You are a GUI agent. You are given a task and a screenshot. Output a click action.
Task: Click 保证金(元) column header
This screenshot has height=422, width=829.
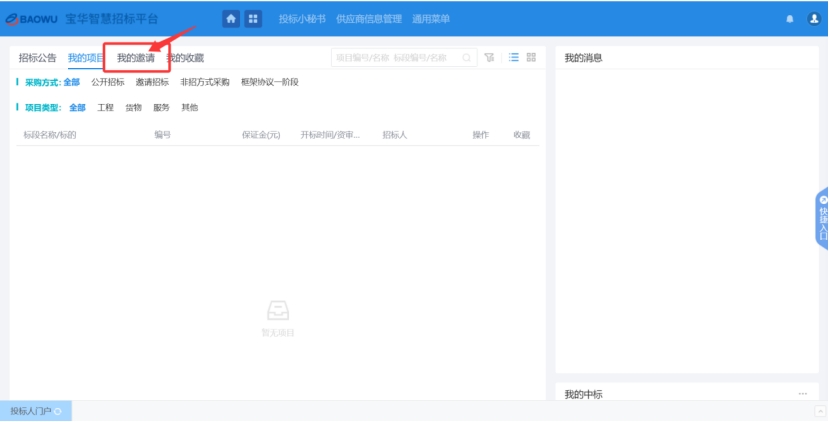click(261, 135)
